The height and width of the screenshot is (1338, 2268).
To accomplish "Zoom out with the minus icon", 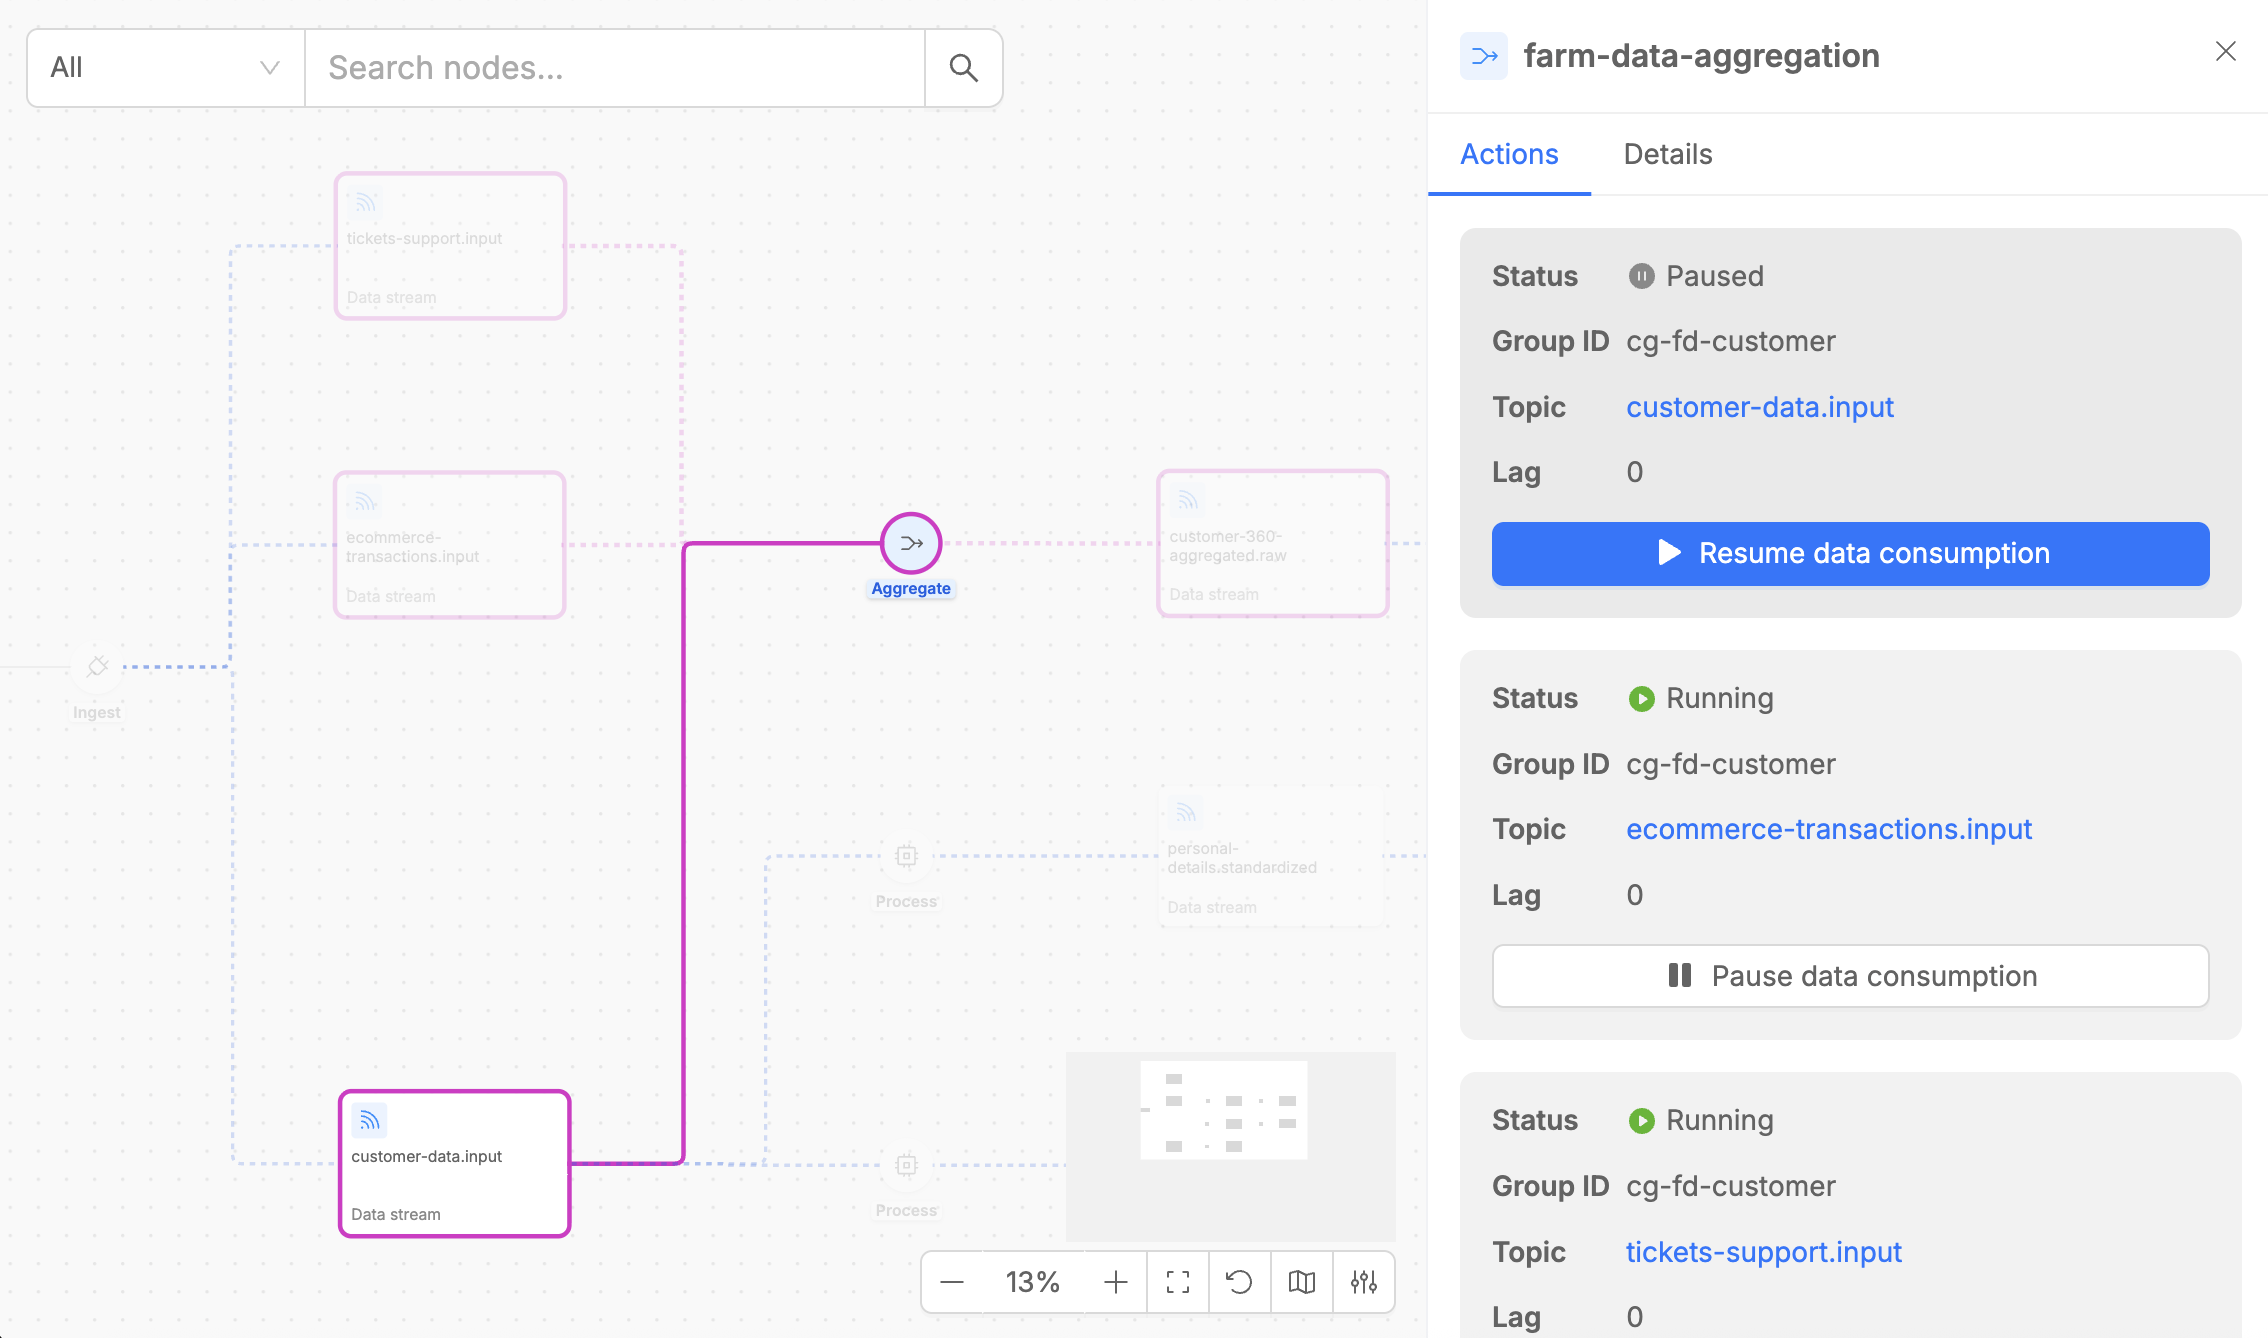I will click(x=952, y=1282).
